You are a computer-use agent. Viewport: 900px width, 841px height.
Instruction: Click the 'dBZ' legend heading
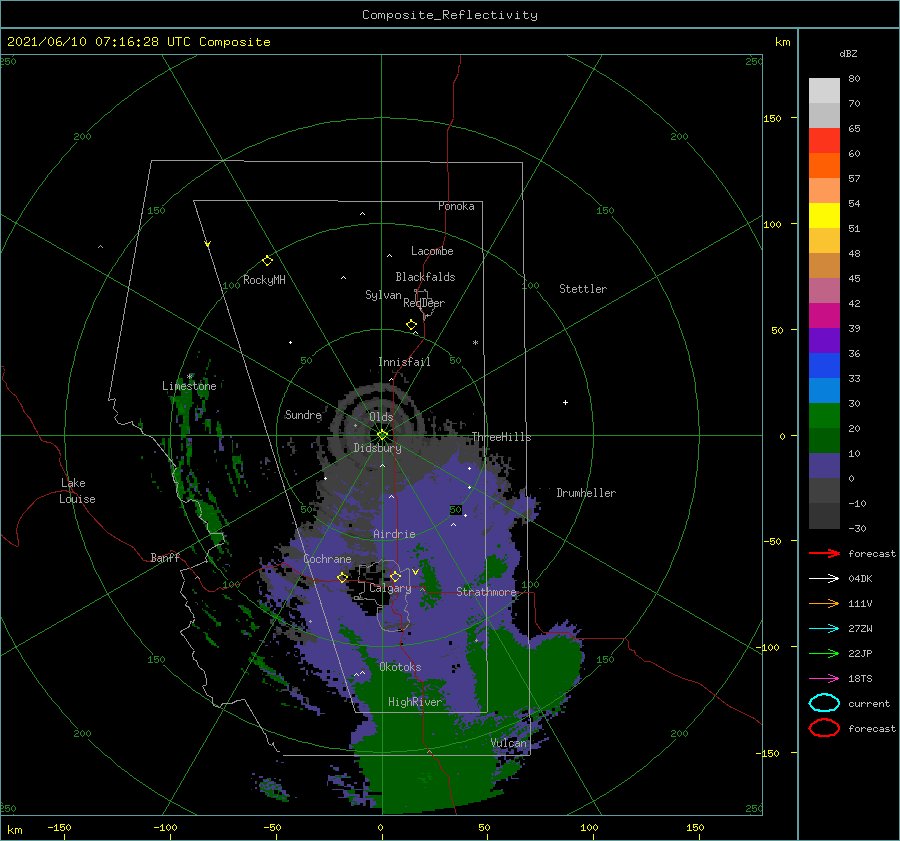[x=848, y=54]
